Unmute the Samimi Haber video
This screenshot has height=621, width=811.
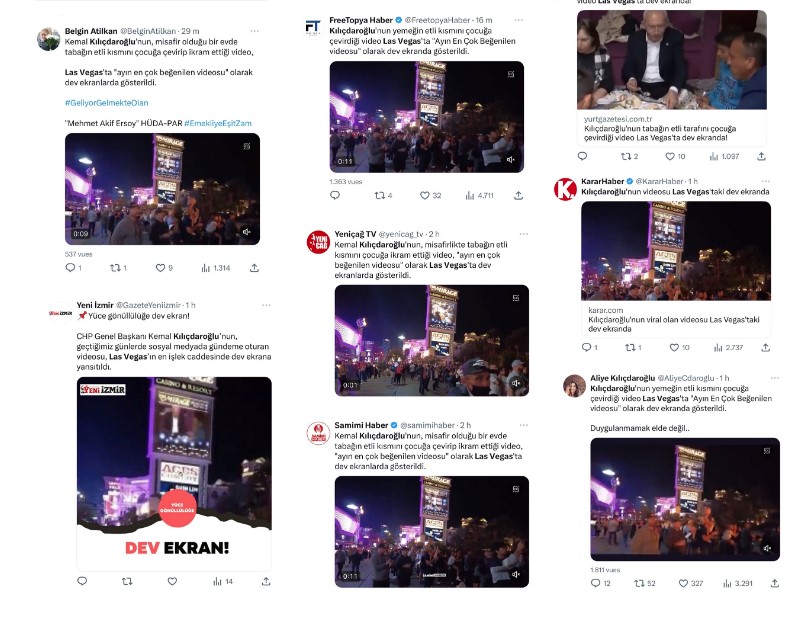[516, 574]
